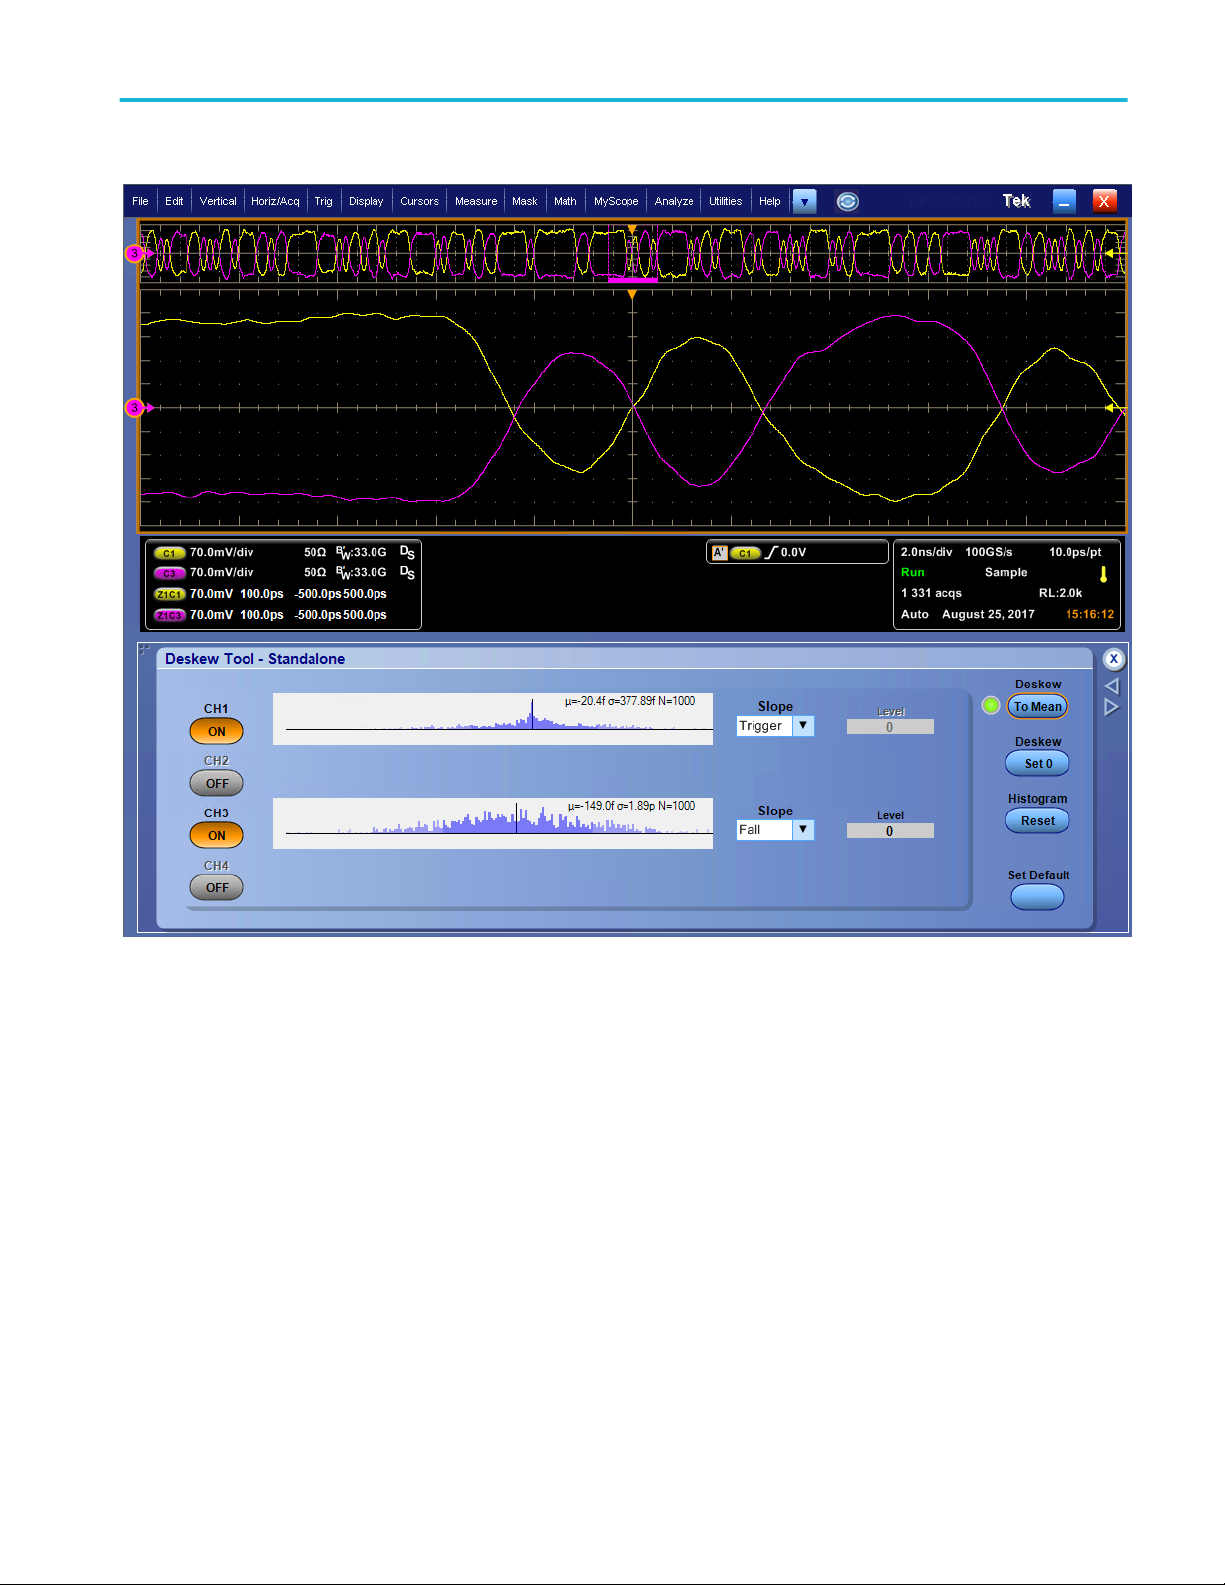This screenshot has height=1585, width=1225.
Task: Open the File menu
Action: (x=140, y=201)
